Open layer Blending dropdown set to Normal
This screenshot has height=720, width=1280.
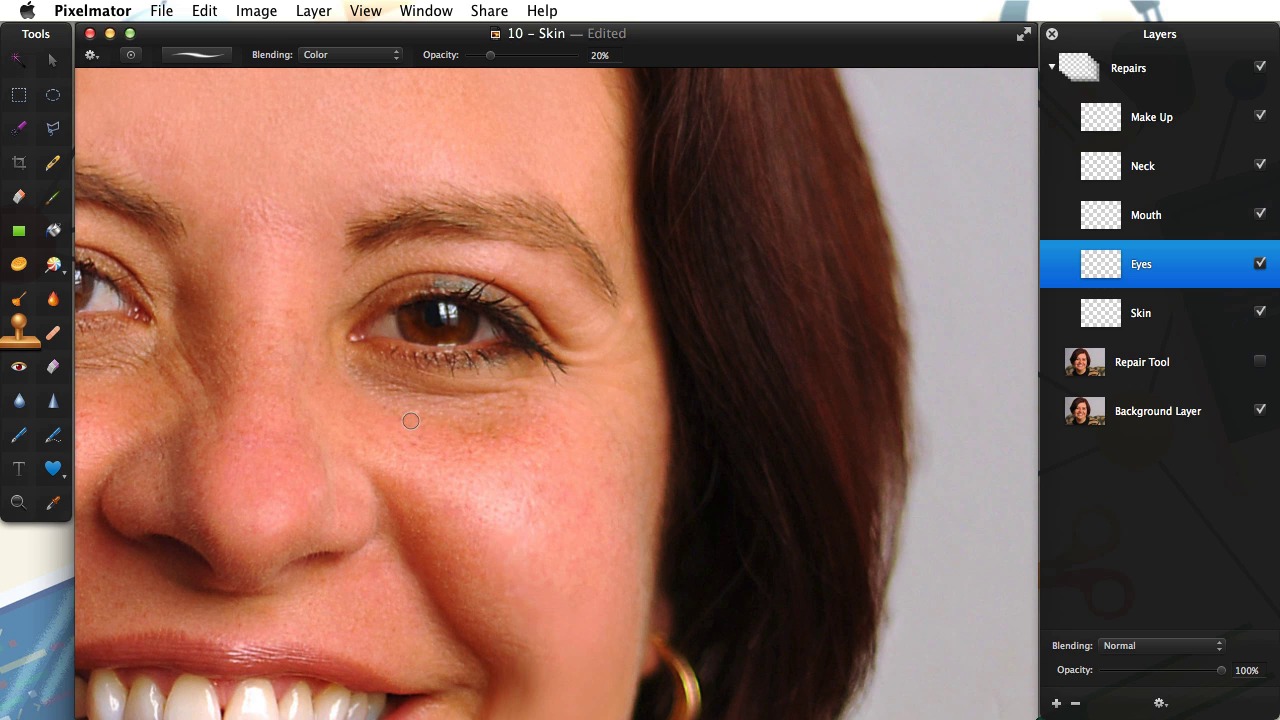(1162, 646)
